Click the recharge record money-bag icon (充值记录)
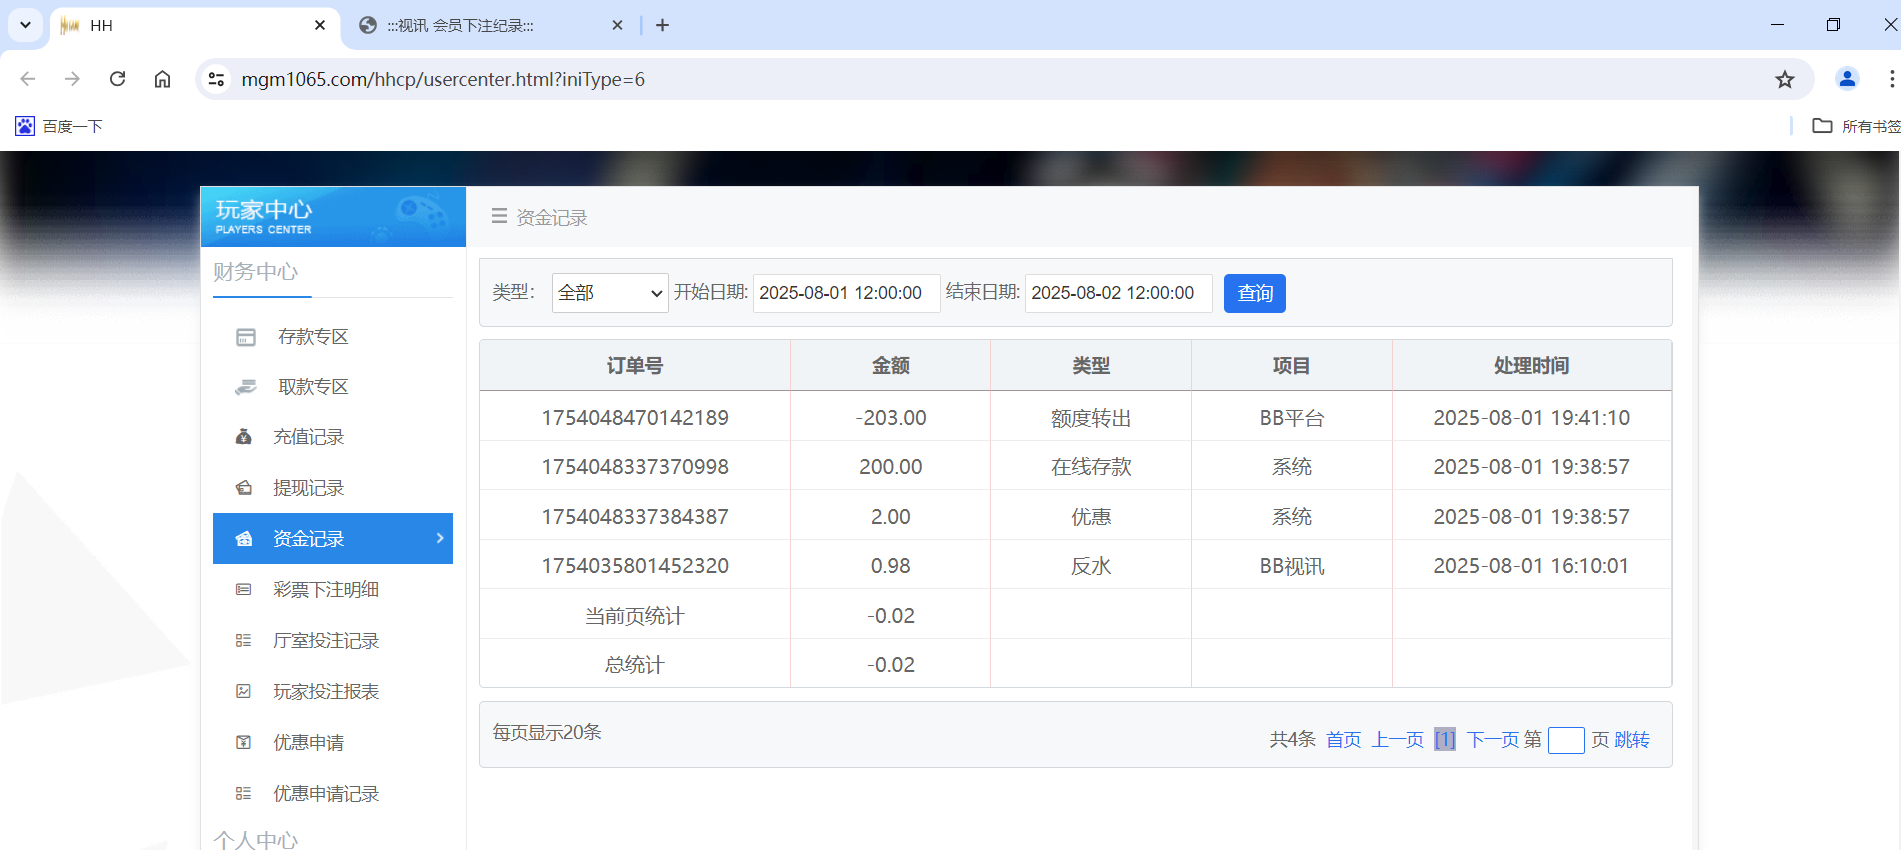 (243, 437)
